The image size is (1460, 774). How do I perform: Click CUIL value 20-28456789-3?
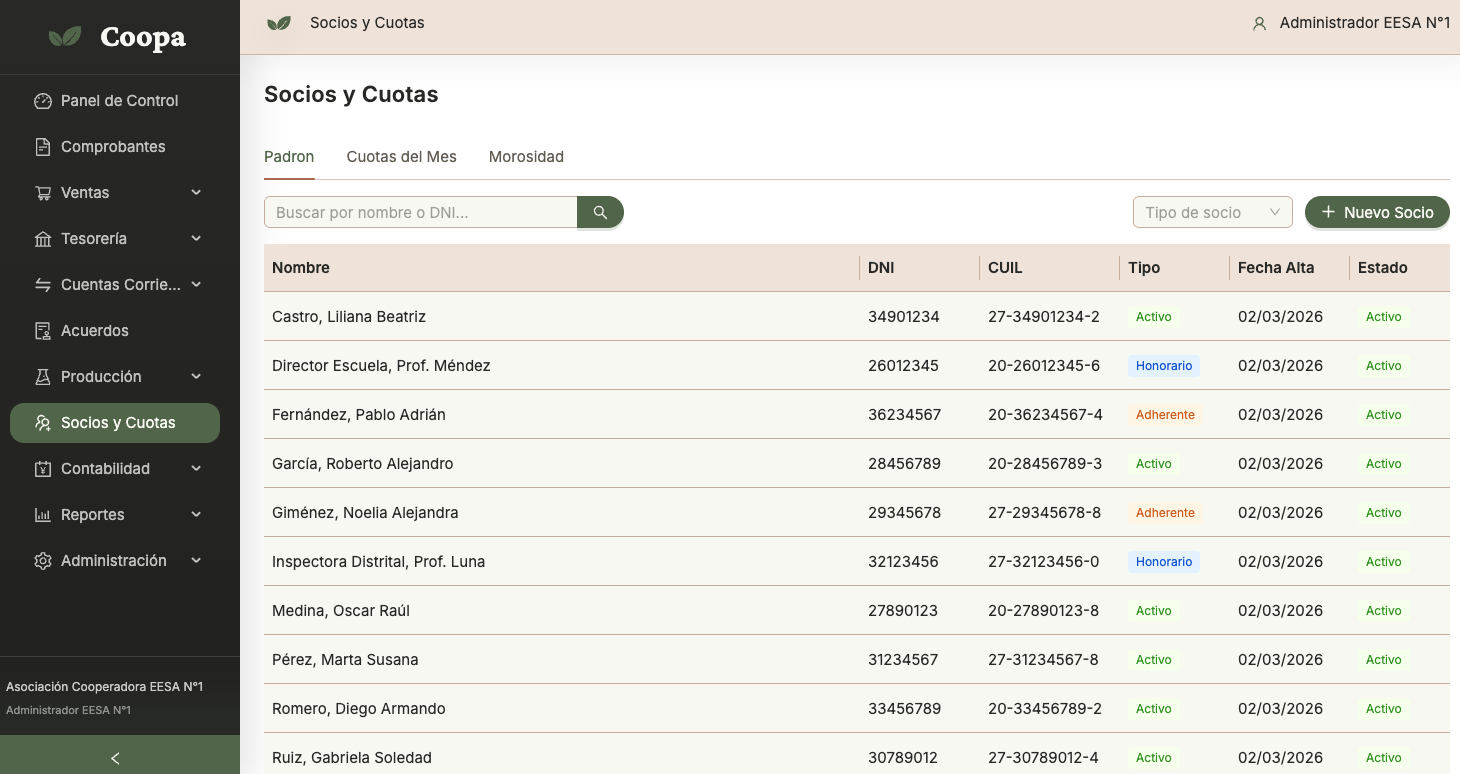coord(1045,464)
